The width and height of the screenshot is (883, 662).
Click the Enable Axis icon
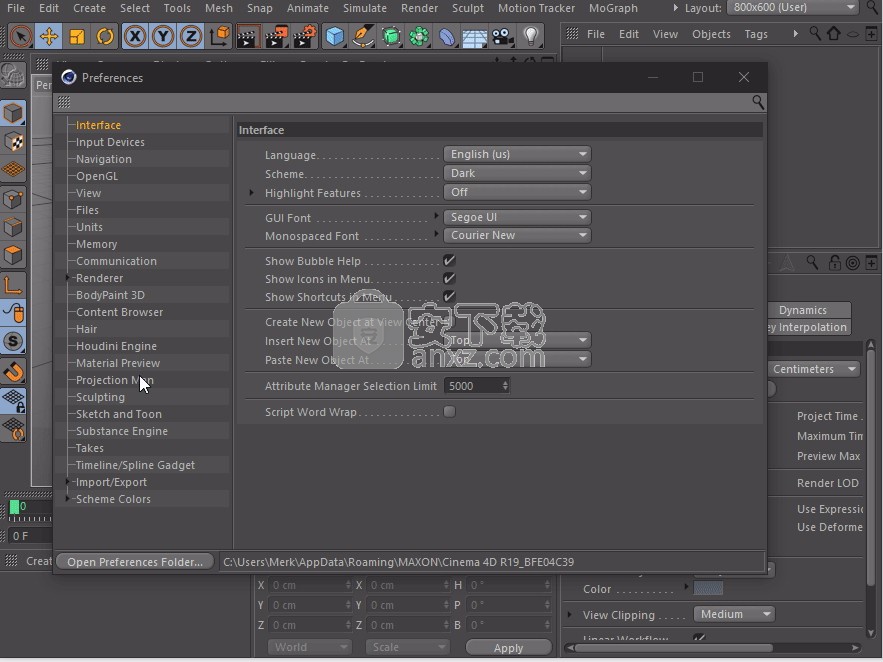pyautogui.click(x=14, y=285)
